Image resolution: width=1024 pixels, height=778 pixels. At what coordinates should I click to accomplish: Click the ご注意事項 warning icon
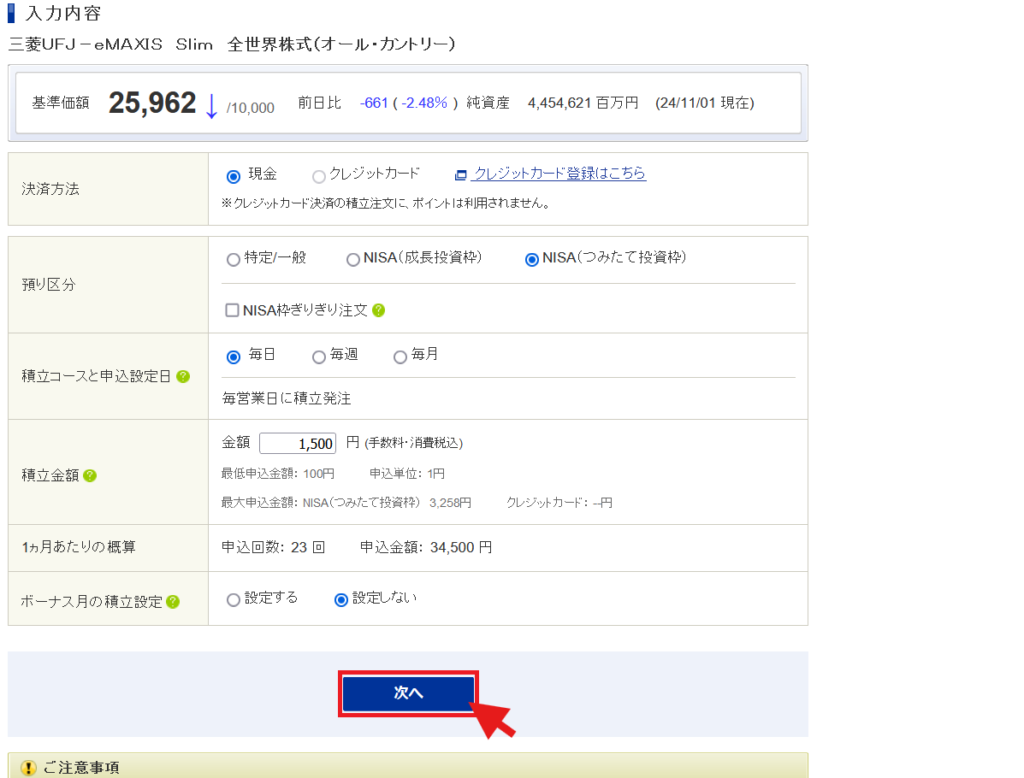tap(28, 768)
